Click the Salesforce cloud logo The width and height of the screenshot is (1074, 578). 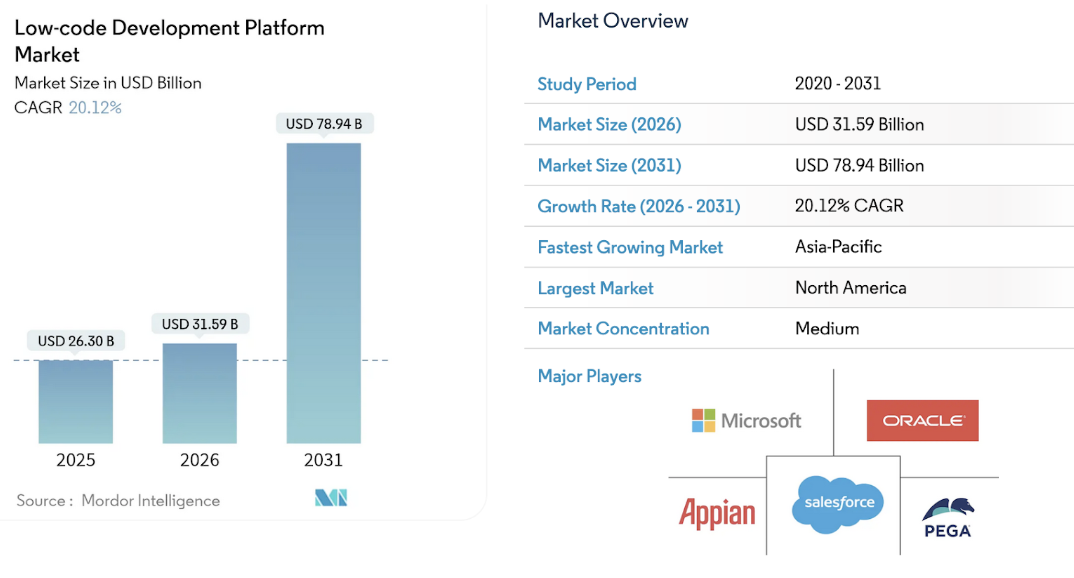[x=833, y=502]
